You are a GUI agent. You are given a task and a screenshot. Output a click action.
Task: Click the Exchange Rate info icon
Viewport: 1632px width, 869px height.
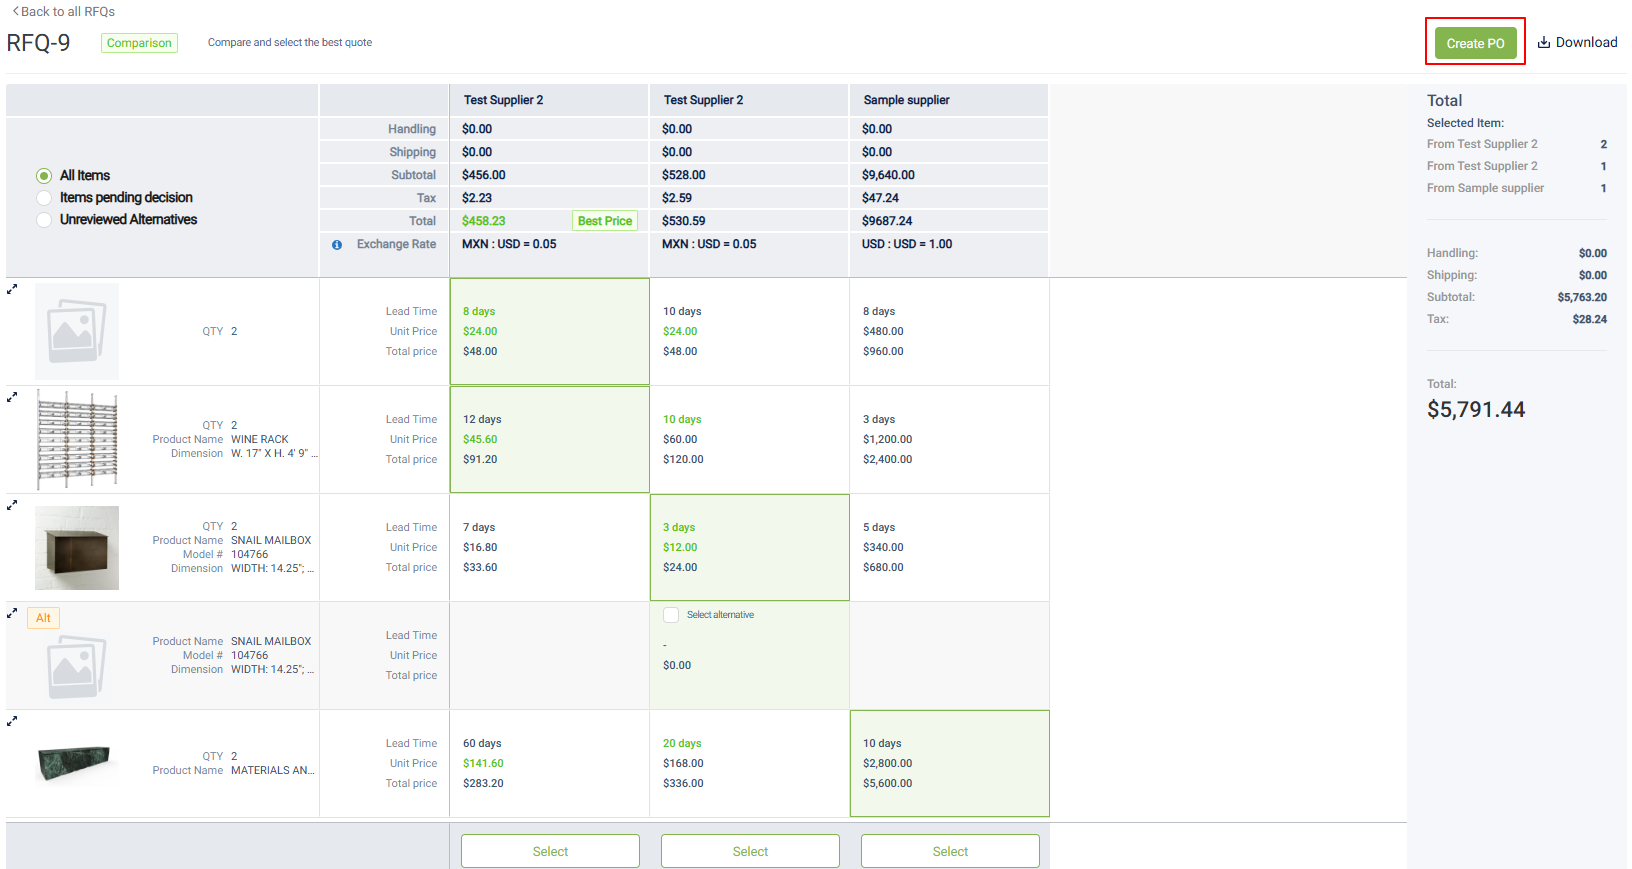337,245
